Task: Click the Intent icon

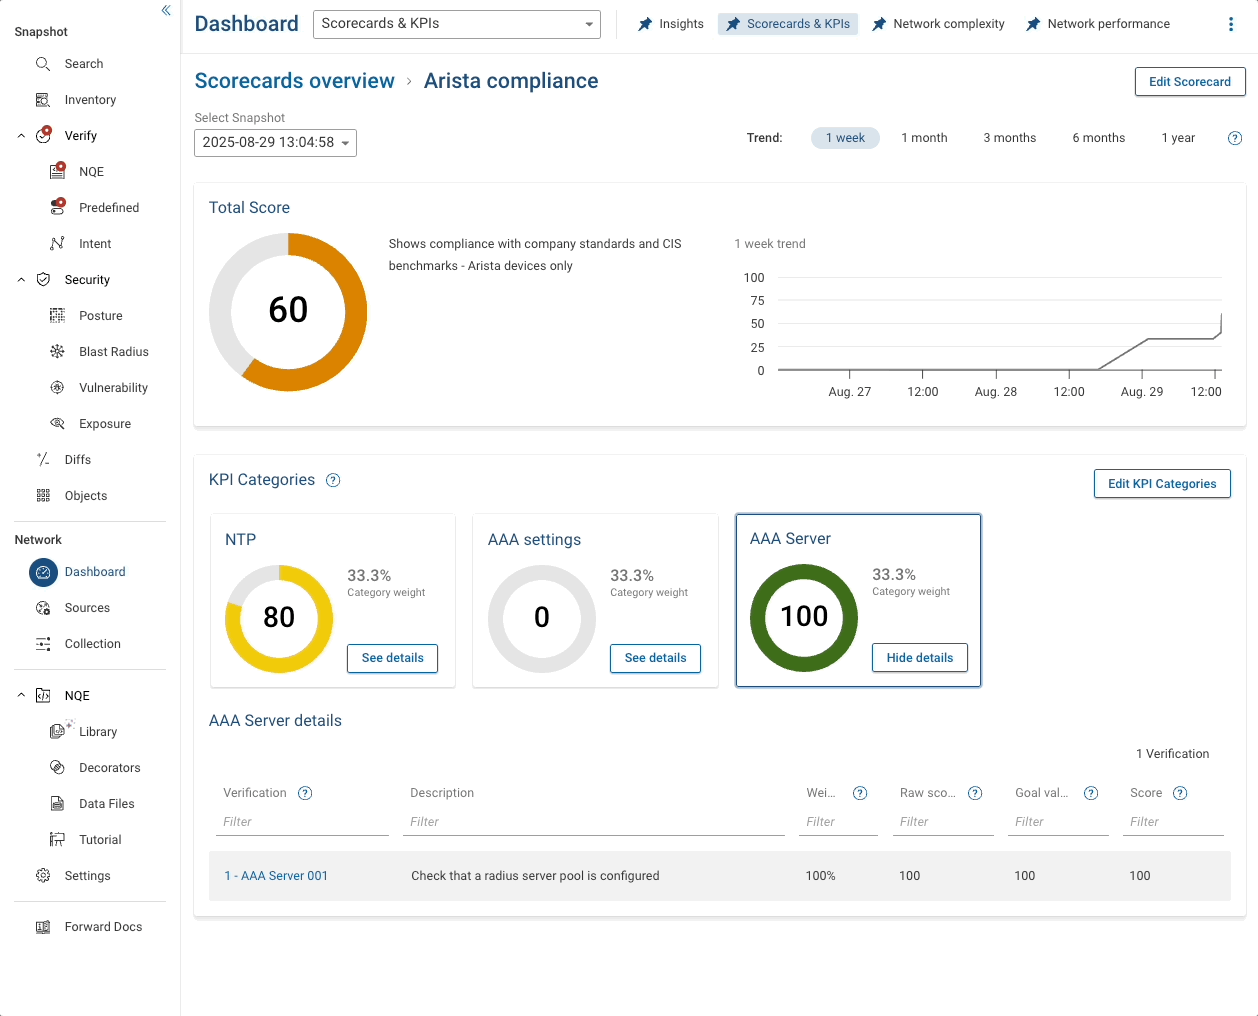Action: click(x=58, y=244)
